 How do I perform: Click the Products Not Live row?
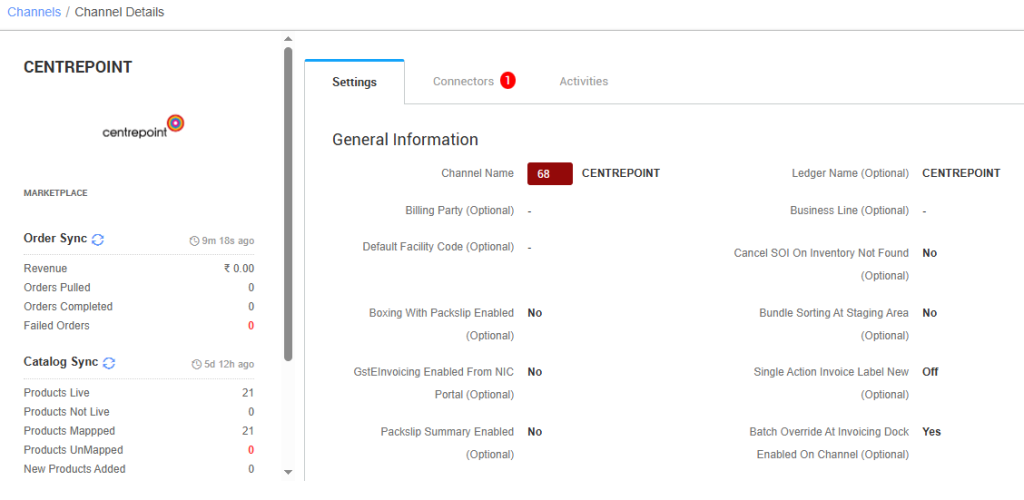tap(139, 412)
